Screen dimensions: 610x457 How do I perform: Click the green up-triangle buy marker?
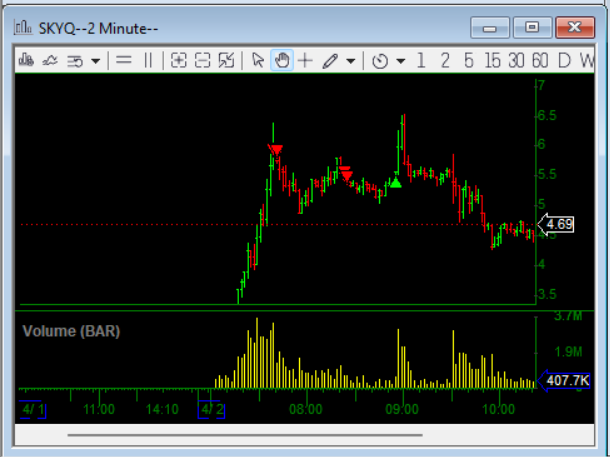click(396, 182)
